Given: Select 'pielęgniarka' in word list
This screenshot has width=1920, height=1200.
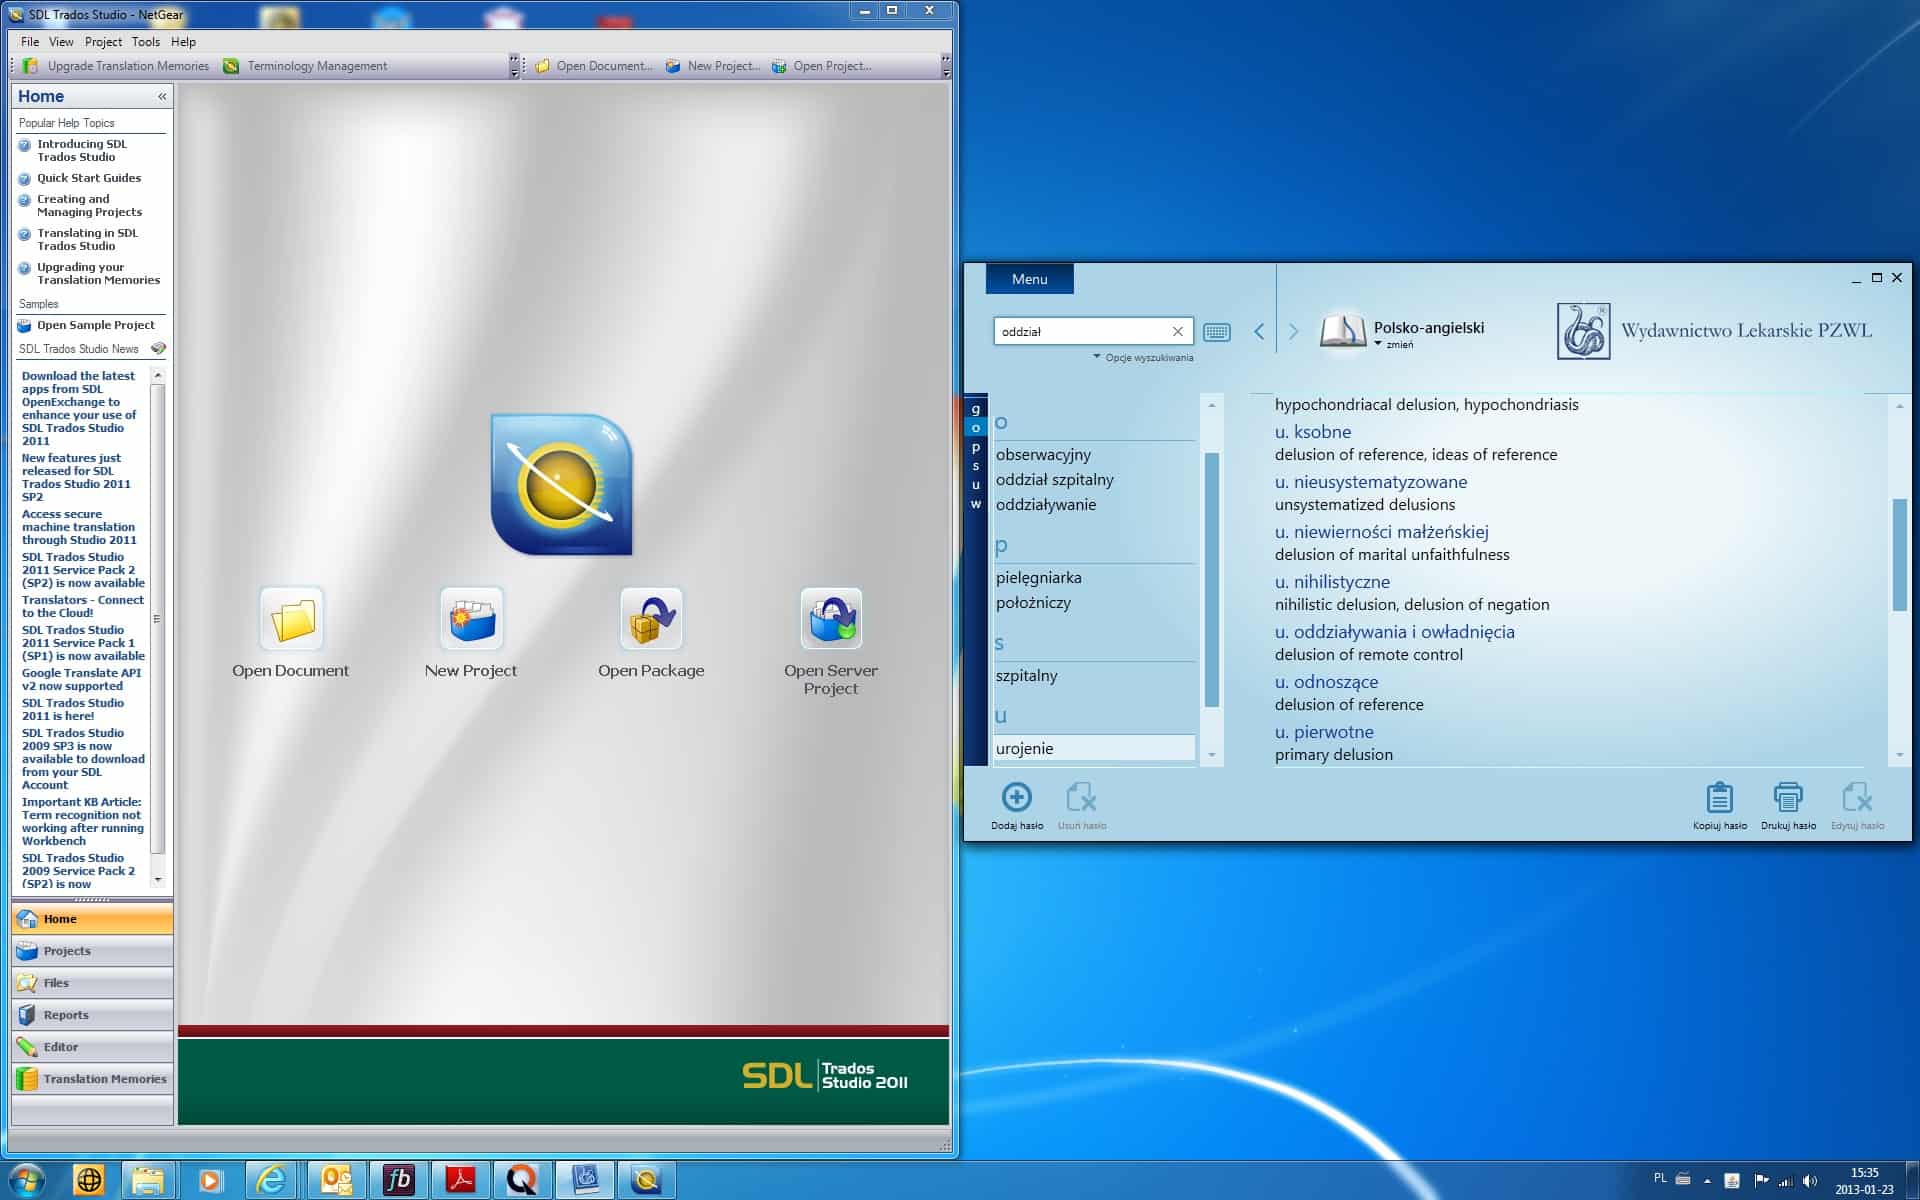Looking at the screenshot, I should coord(1038,577).
